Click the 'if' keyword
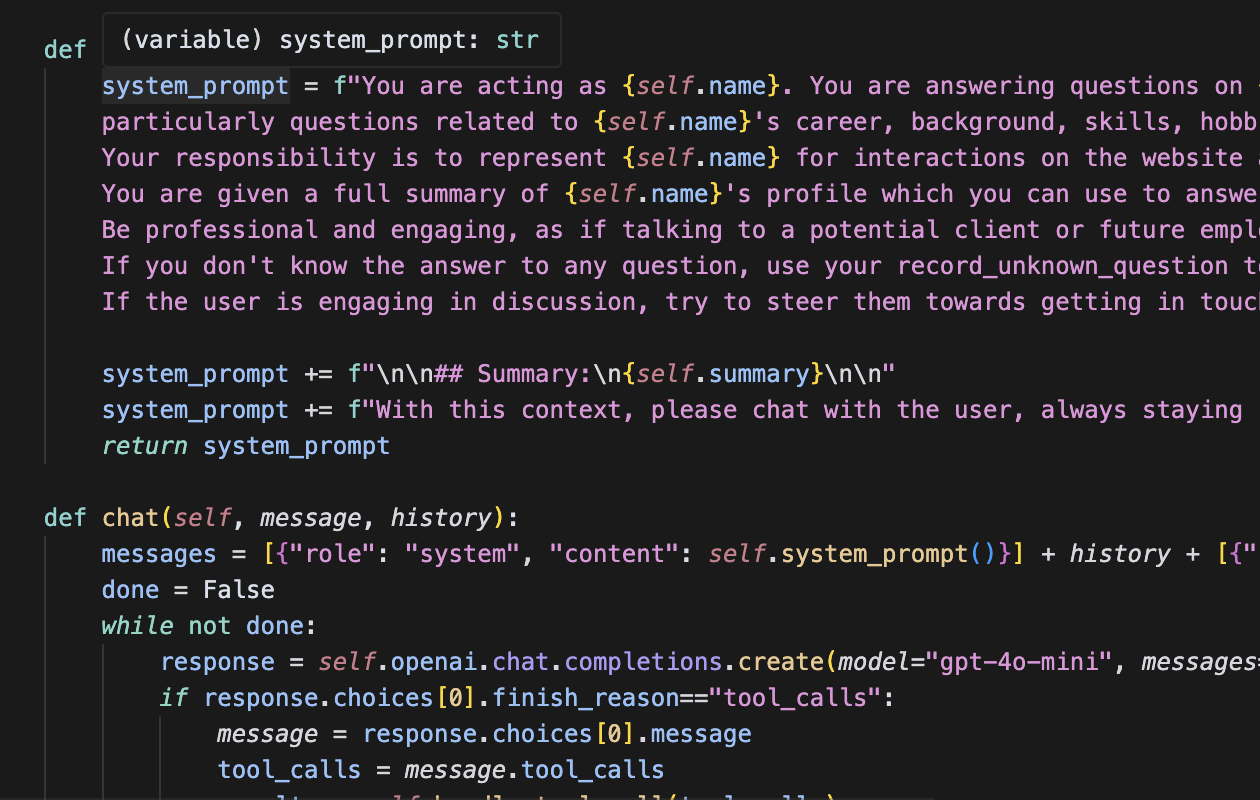The height and width of the screenshot is (800, 1260). tap(174, 698)
